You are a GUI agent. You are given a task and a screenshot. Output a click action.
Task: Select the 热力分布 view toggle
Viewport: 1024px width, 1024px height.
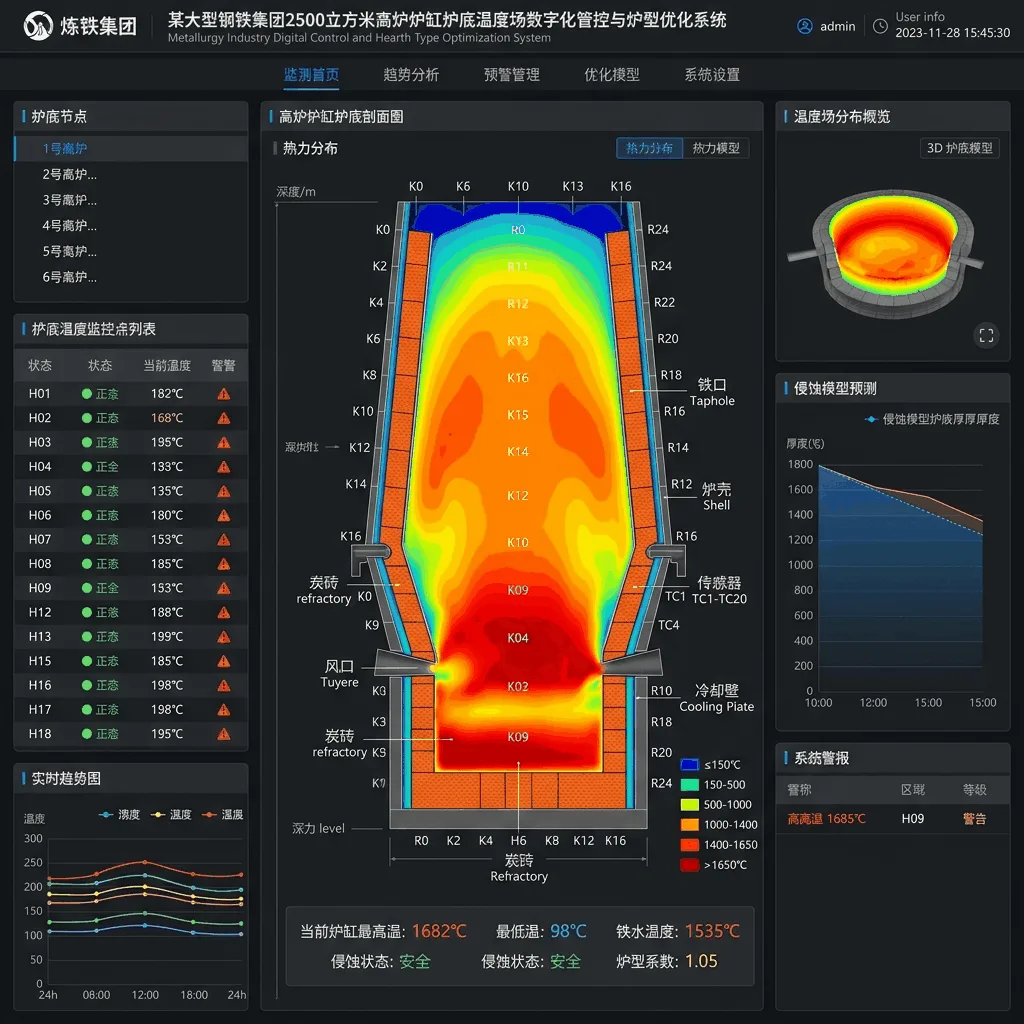click(649, 148)
